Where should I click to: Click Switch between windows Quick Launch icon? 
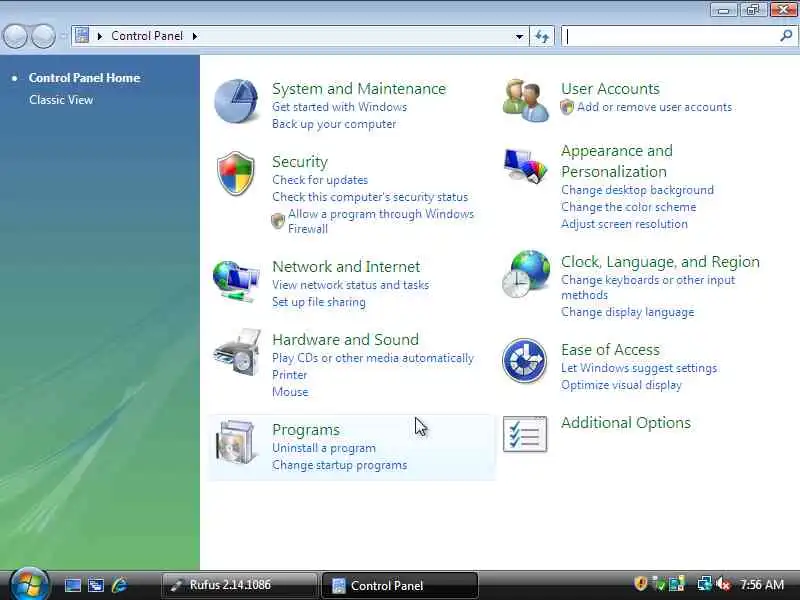96,585
